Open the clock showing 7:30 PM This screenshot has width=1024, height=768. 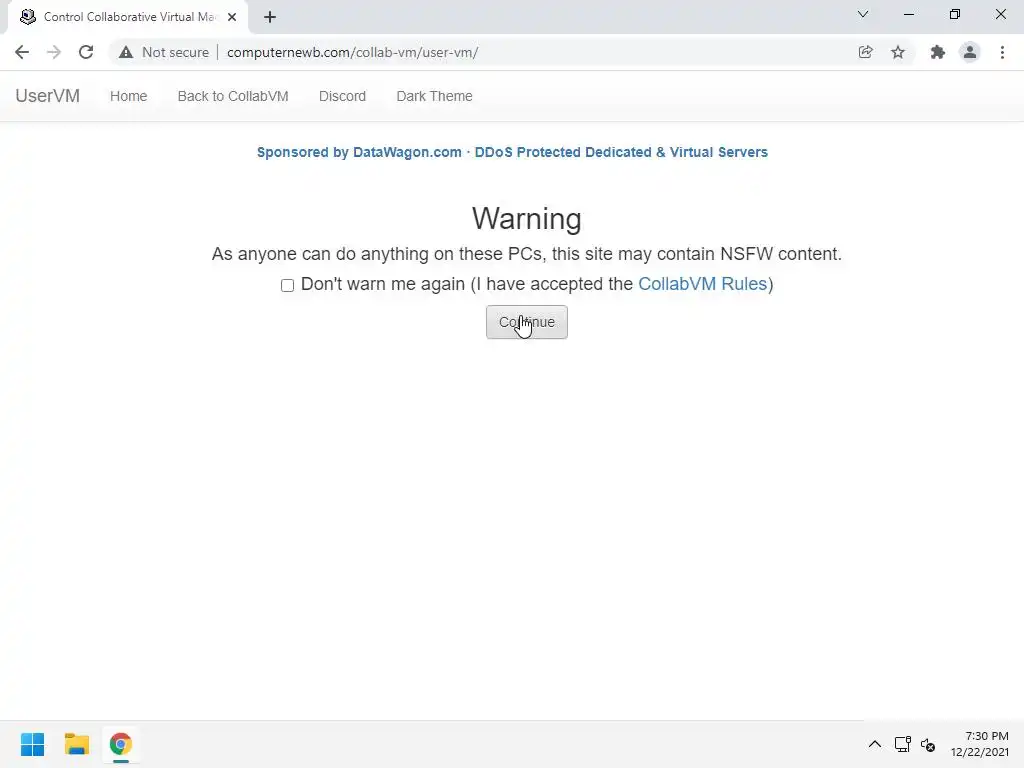coord(980,744)
